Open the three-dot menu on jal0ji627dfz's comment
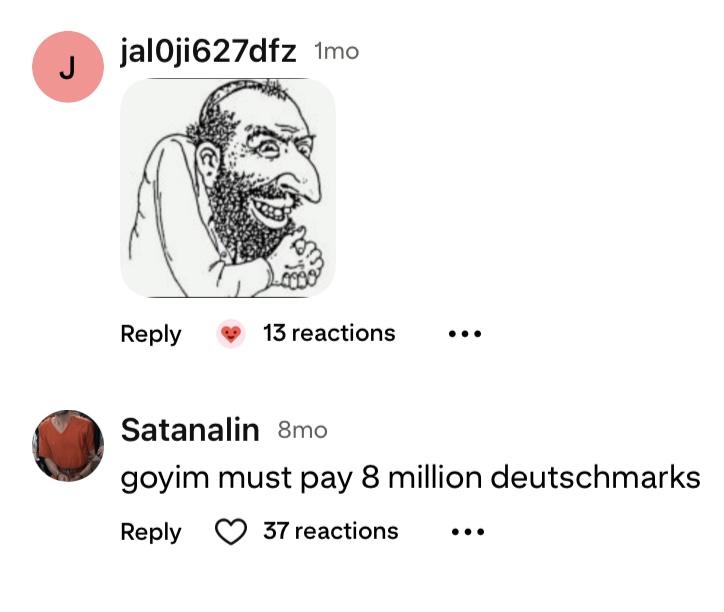The height and width of the screenshot is (612, 724). 465,333
